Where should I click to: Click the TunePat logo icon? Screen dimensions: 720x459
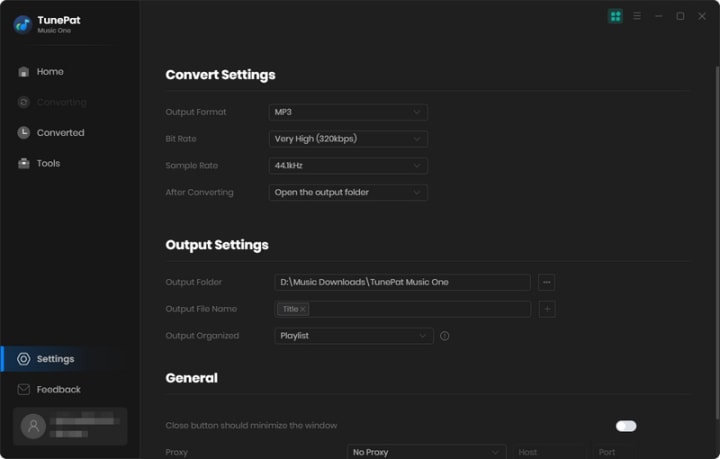[x=22, y=25]
